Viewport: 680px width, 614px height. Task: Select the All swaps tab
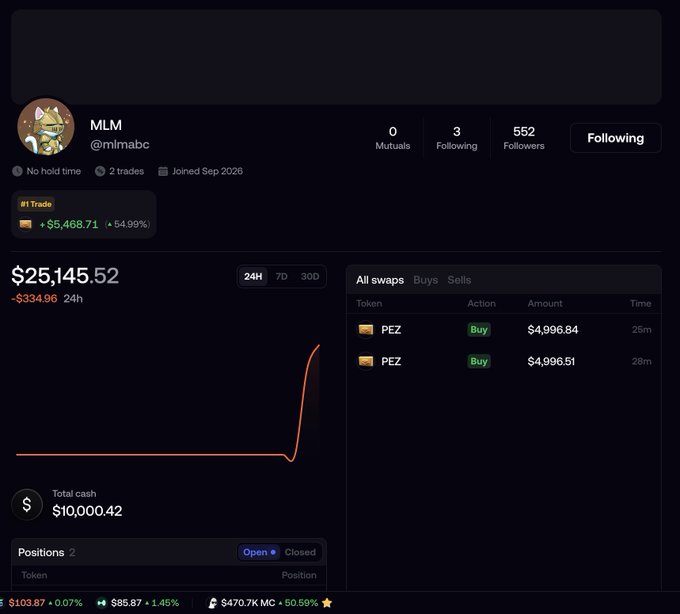point(380,280)
